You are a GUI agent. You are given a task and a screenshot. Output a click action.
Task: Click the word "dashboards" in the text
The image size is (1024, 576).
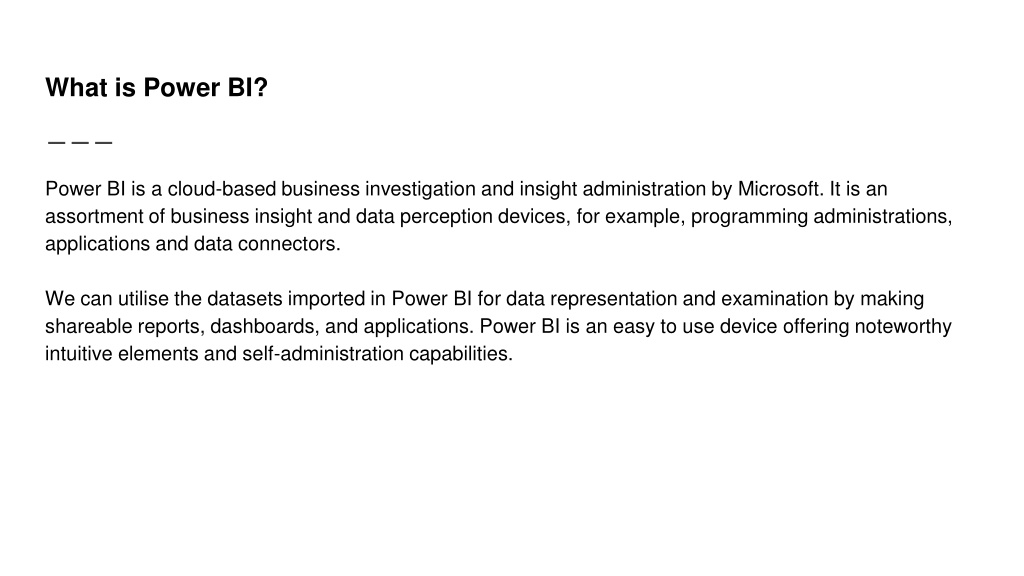pos(262,326)
